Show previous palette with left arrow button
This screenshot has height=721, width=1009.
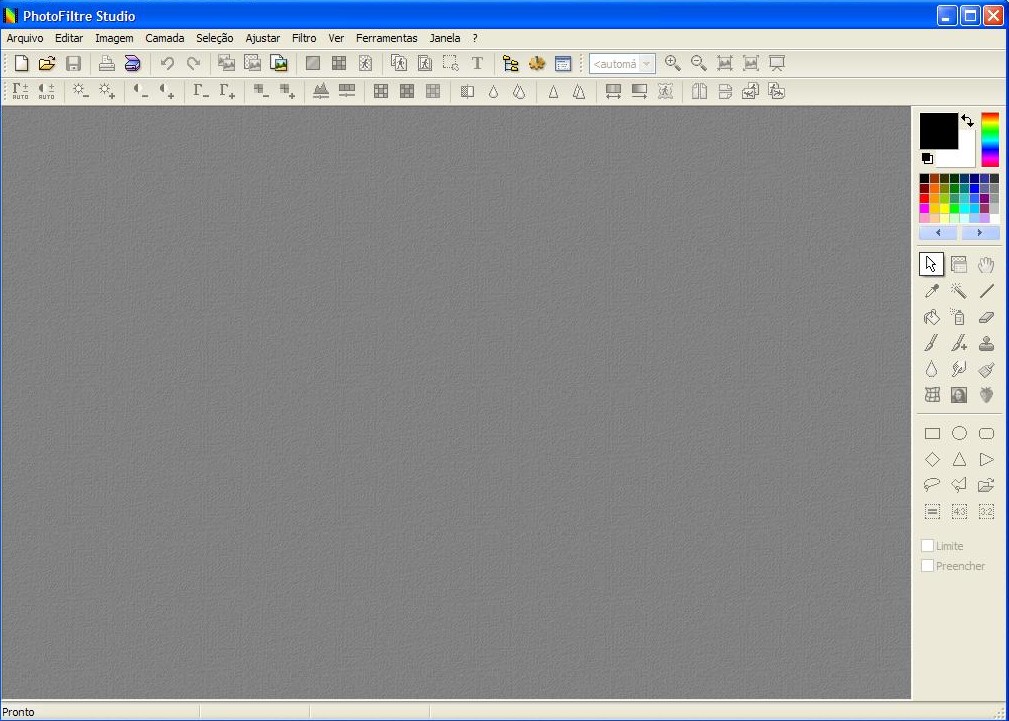tap(938, 232)
